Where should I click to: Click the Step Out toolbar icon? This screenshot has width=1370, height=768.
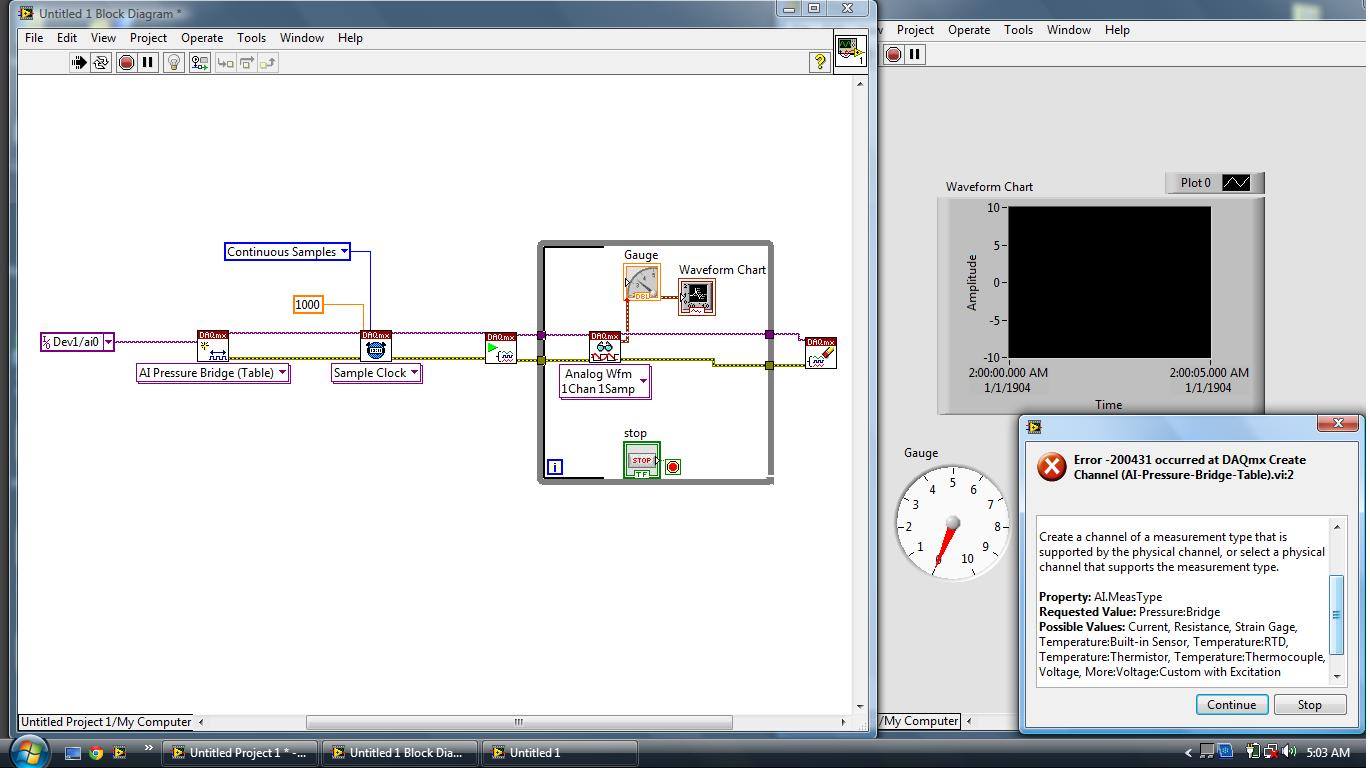(268, 62)
